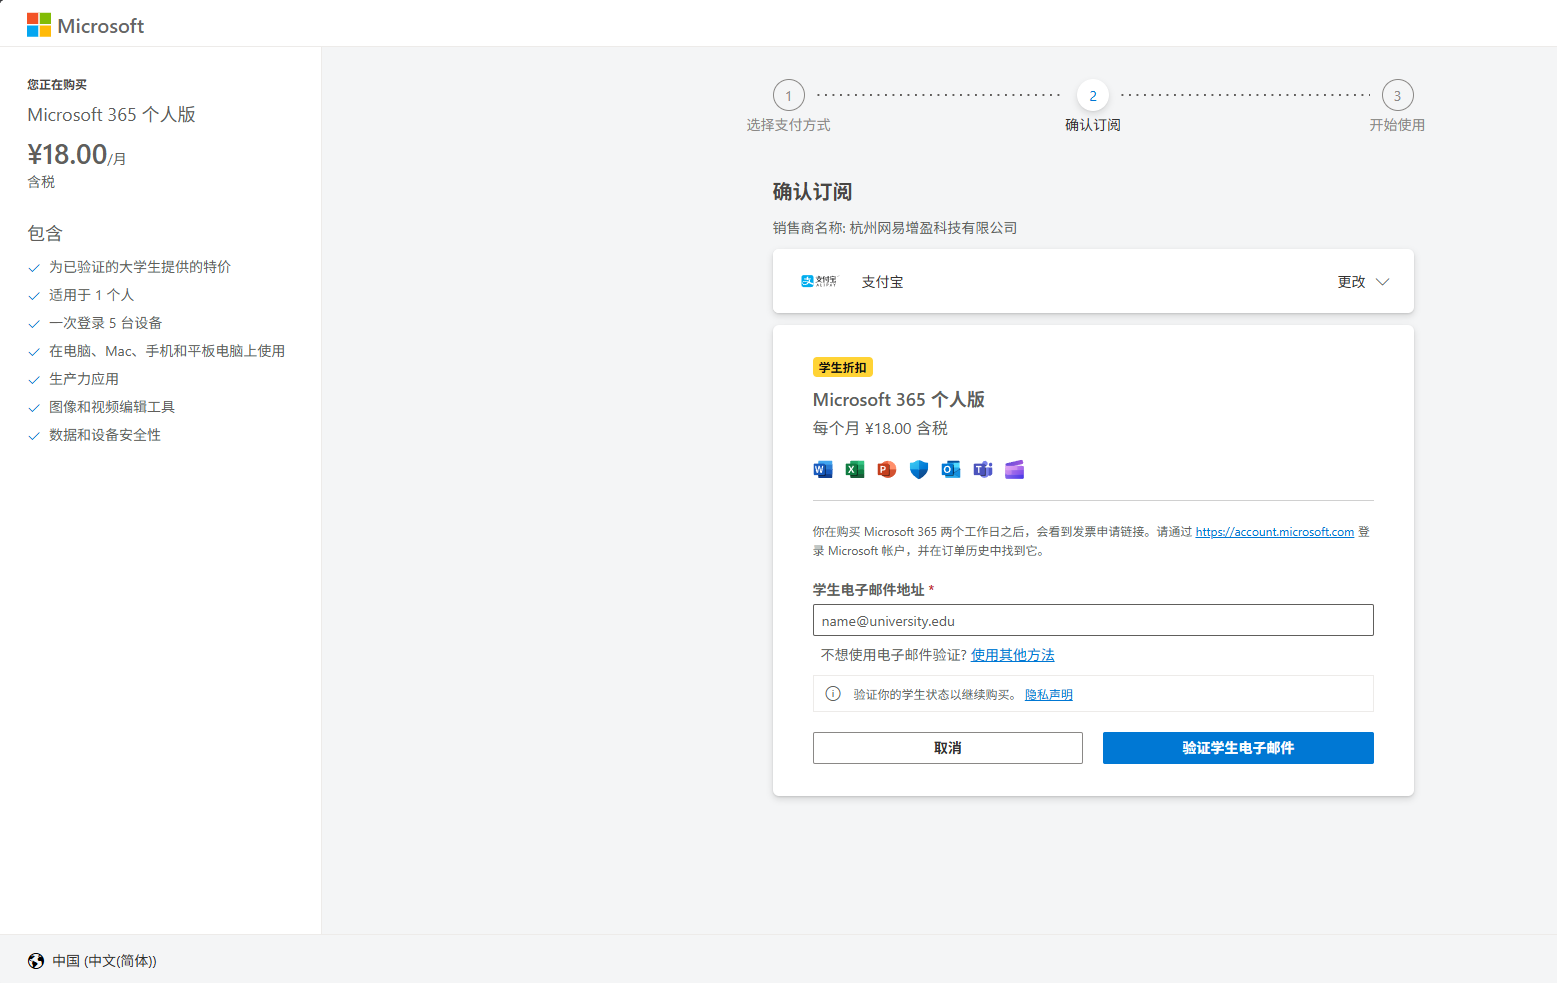Click the 使用其他方法 verification link
The height and width of the screenshot is (983, 1557).
point(1013,654)
